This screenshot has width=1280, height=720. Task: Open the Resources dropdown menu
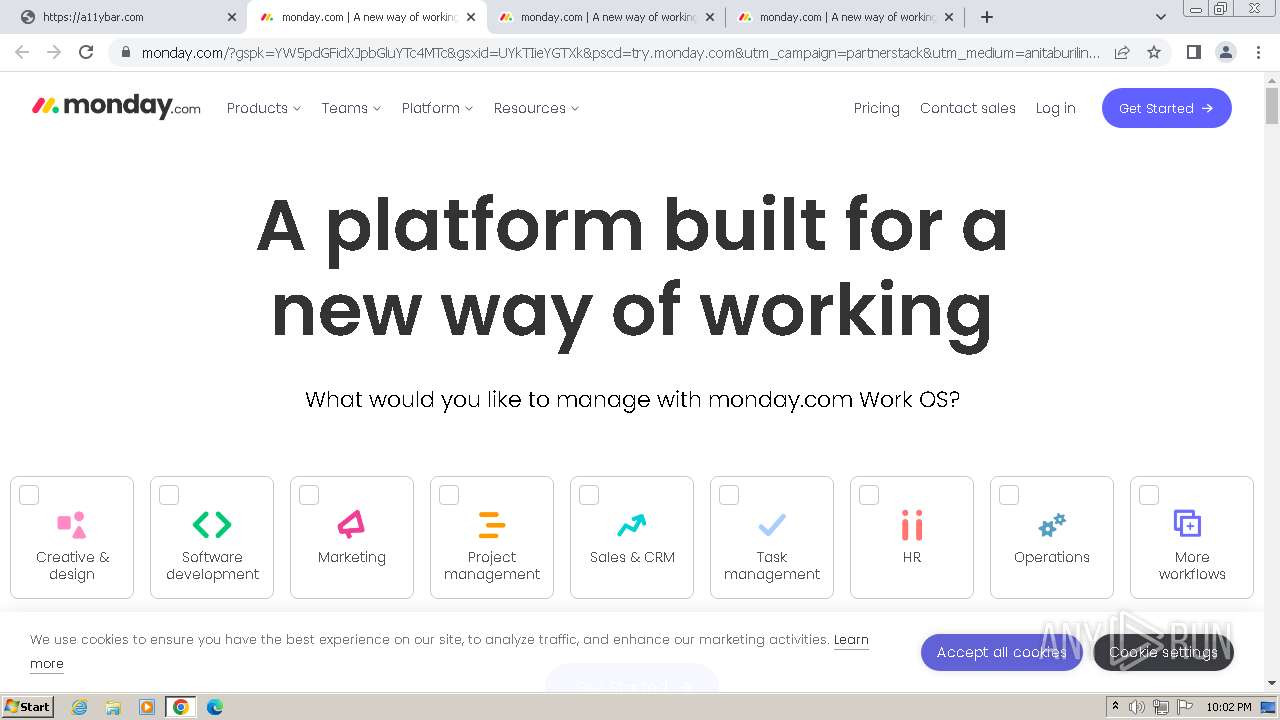(536, 108)
